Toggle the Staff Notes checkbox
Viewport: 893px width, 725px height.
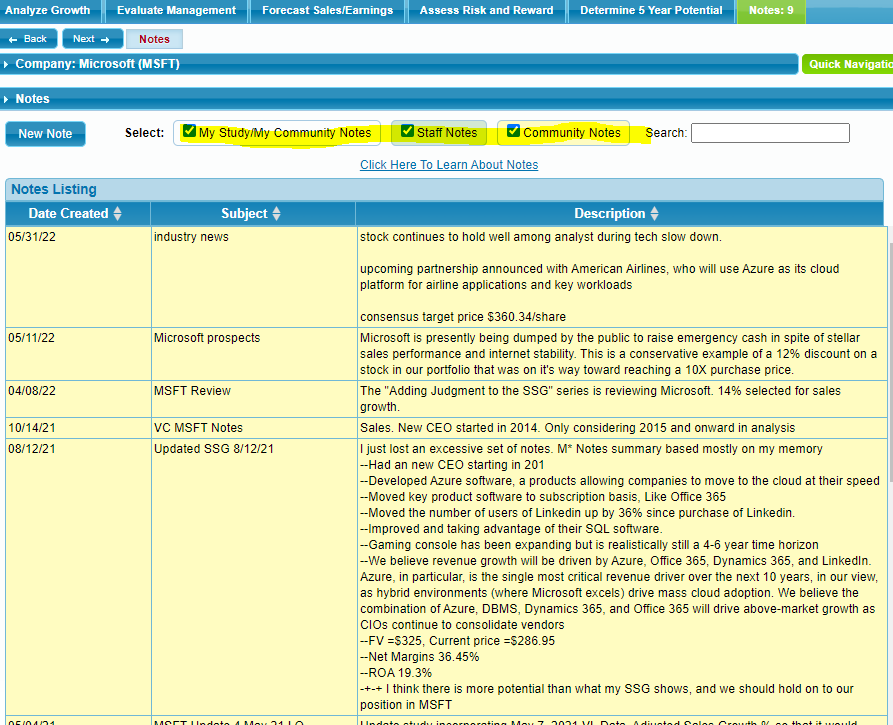coord(407,131)
